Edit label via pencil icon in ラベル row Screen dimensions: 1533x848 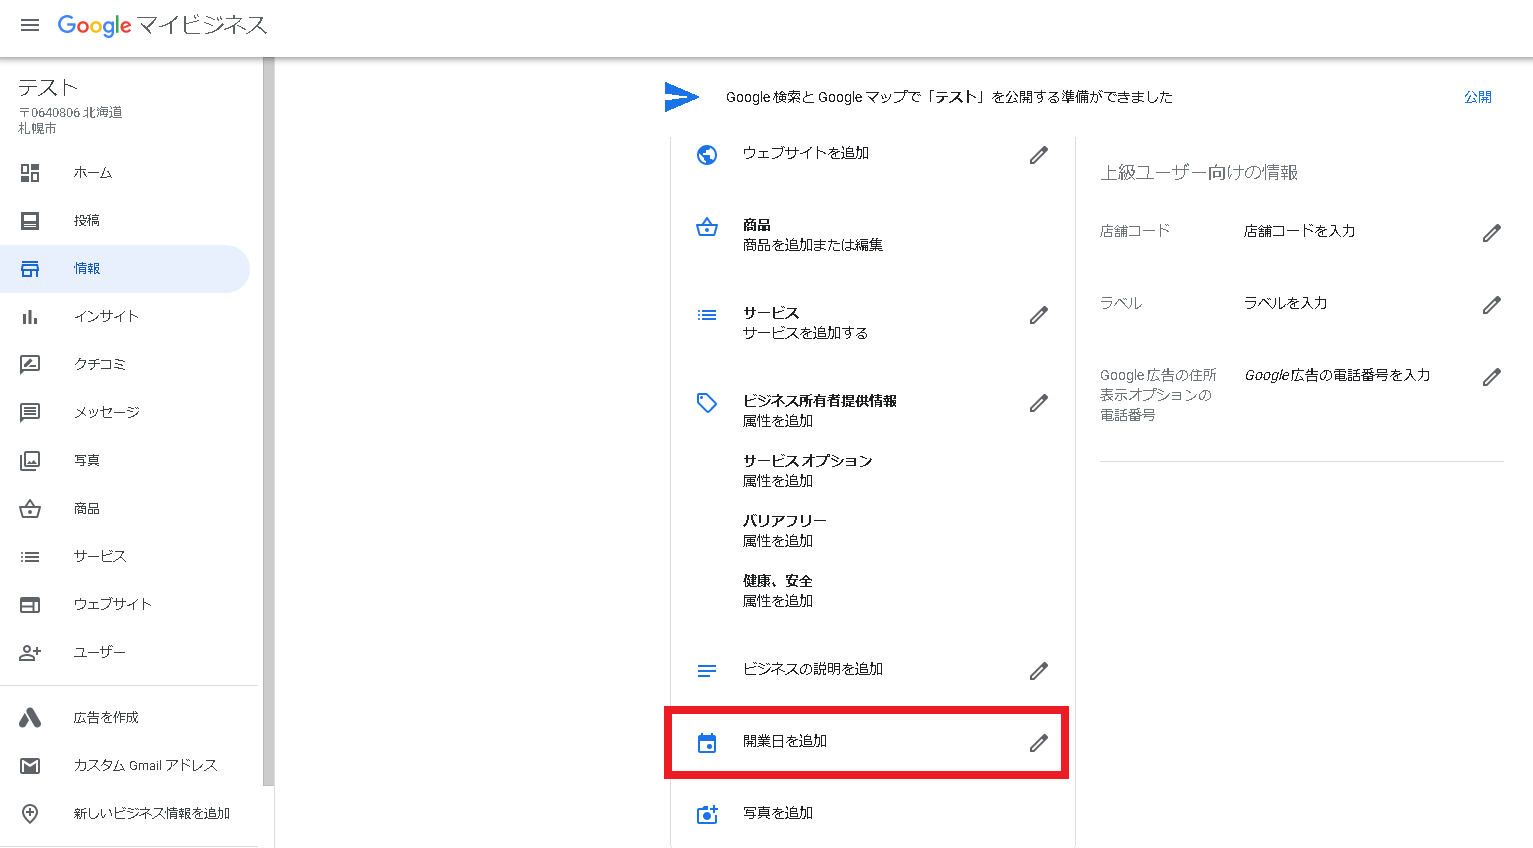[1492, 305]
